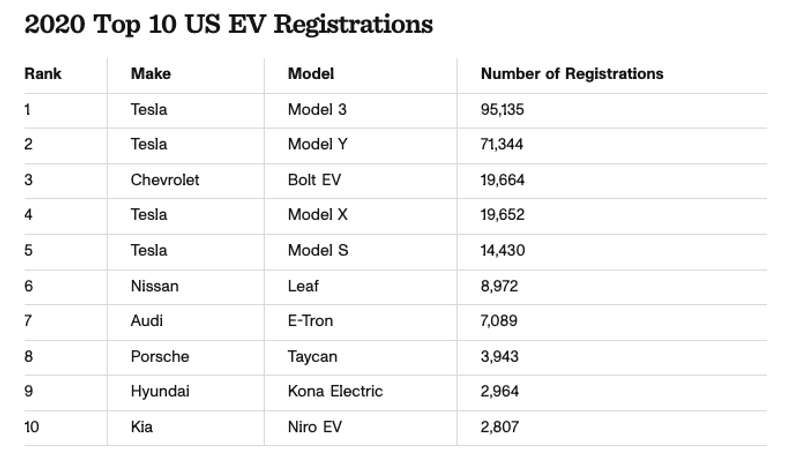Select the Bolt EV model cell
The height and width of the screenshot is (461, 800).
click(x=316, y=180)
